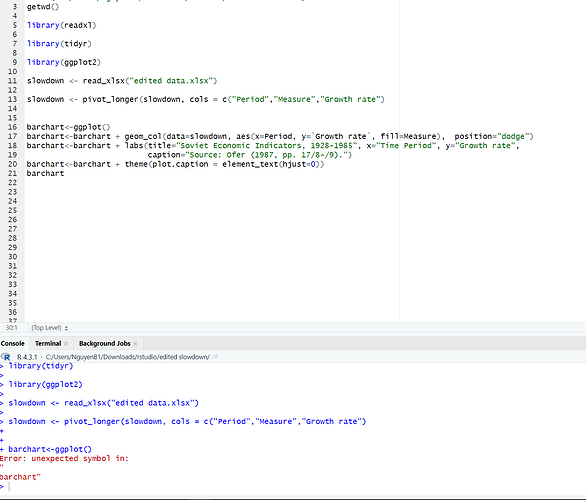
Task: Click the working directory path in console header
Action: tap(128, 357)
